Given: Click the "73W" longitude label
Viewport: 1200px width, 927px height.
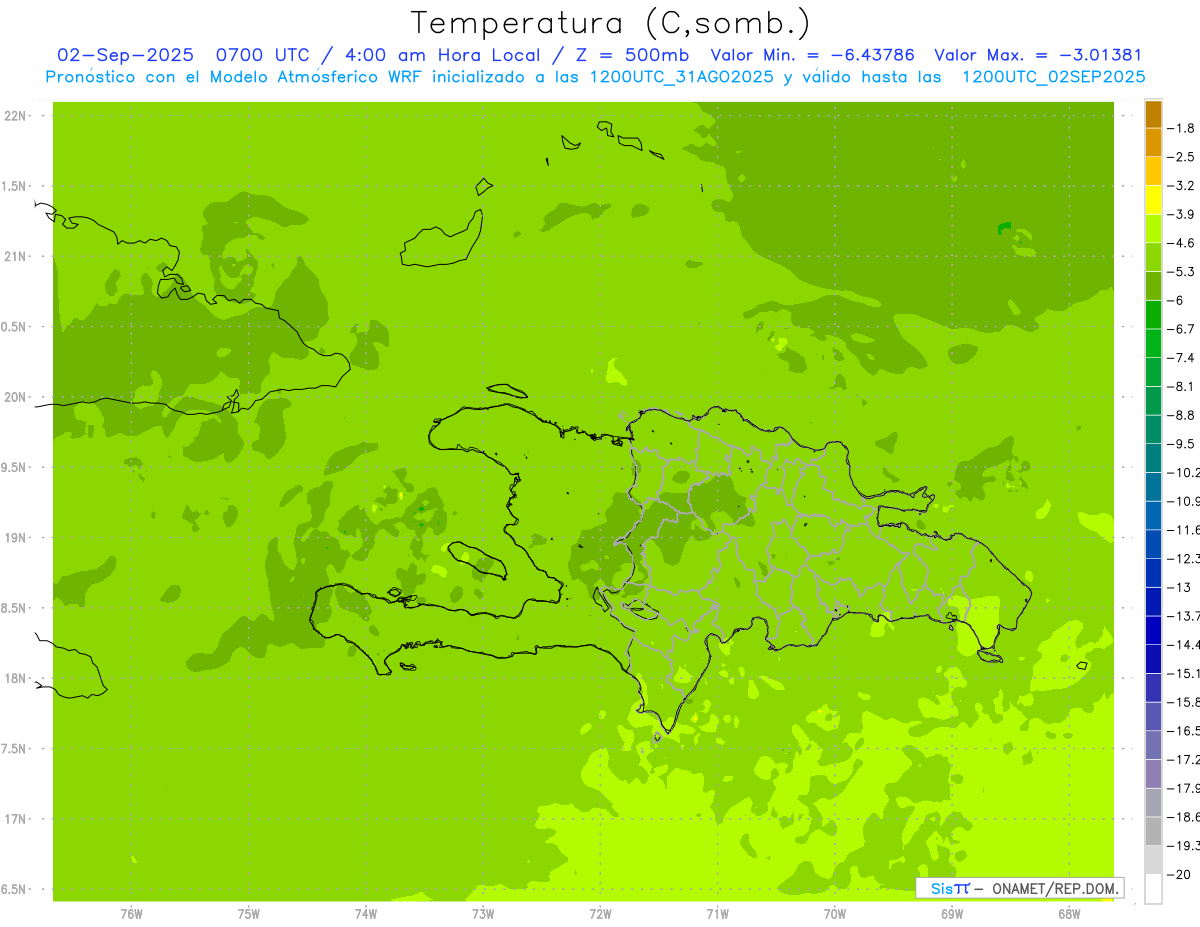Looking at the screenshot, I should tap(483, 913).
